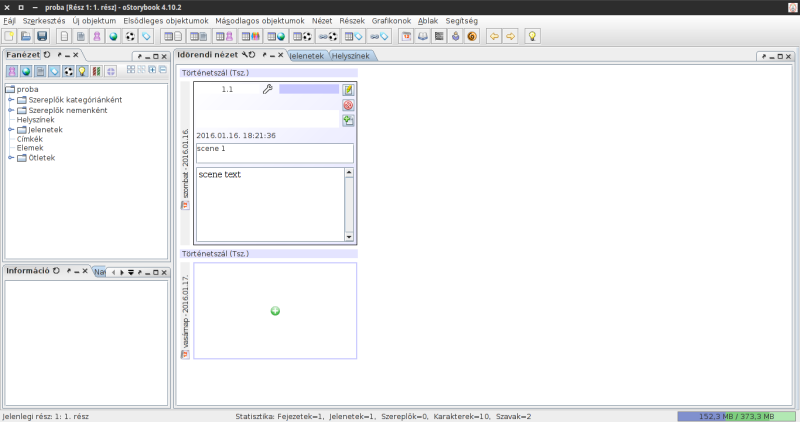Expand all tree nodes with plus icon
This screenshot has height=422, width=800.
coord(152,69)
